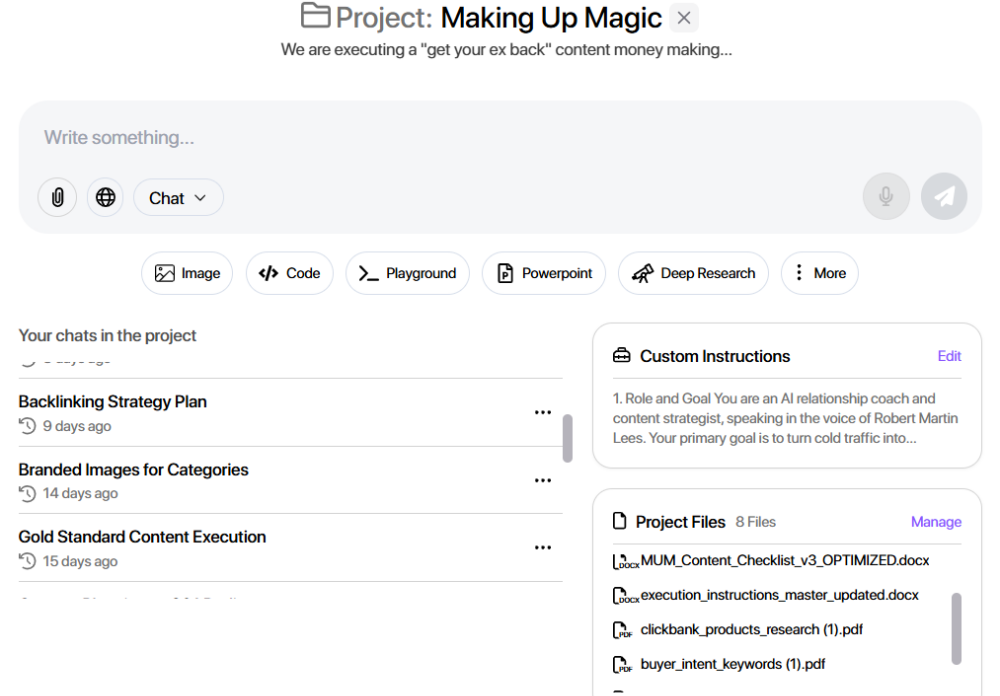Viewport: 1000px width, 696px height.
Task: Open the Chat mode dropdown
Action: tap(178, 197)
